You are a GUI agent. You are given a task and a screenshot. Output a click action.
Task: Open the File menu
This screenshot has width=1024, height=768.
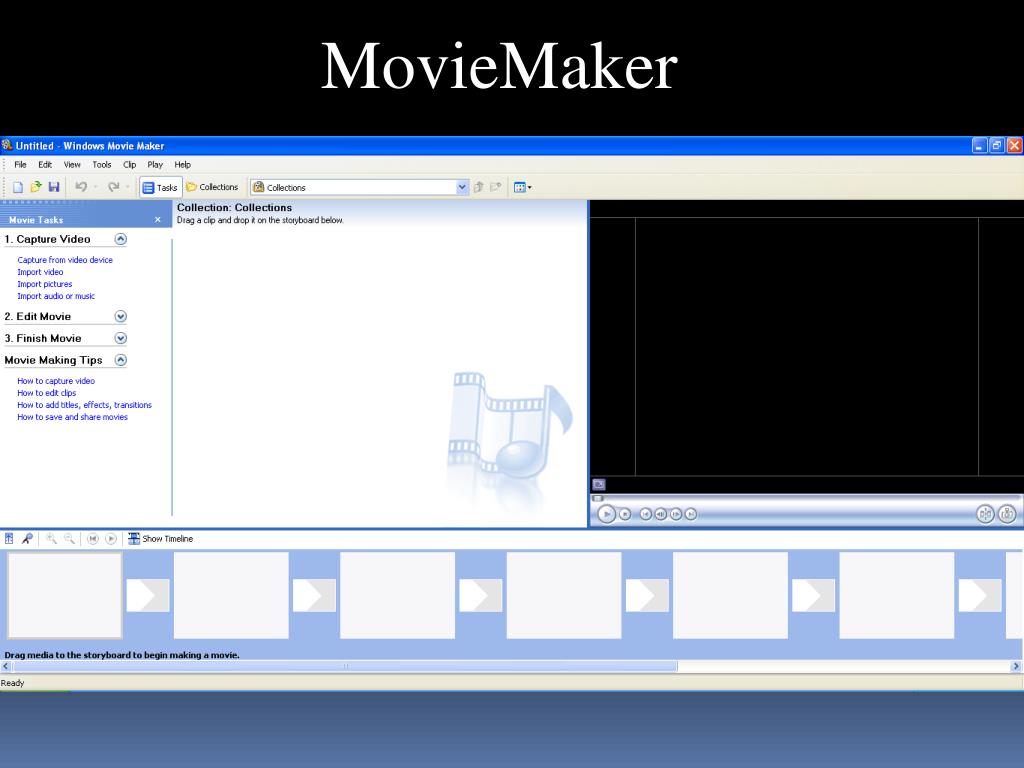click(x=20, y=165)
